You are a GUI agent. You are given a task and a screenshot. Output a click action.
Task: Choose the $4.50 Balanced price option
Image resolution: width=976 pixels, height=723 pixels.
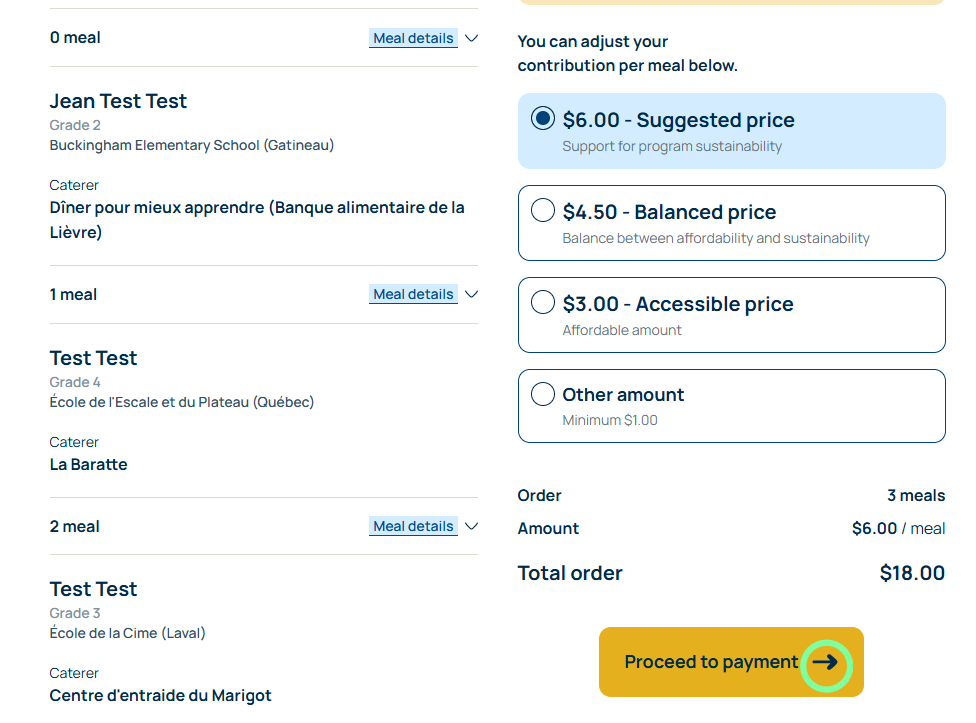tap(542, 211)
